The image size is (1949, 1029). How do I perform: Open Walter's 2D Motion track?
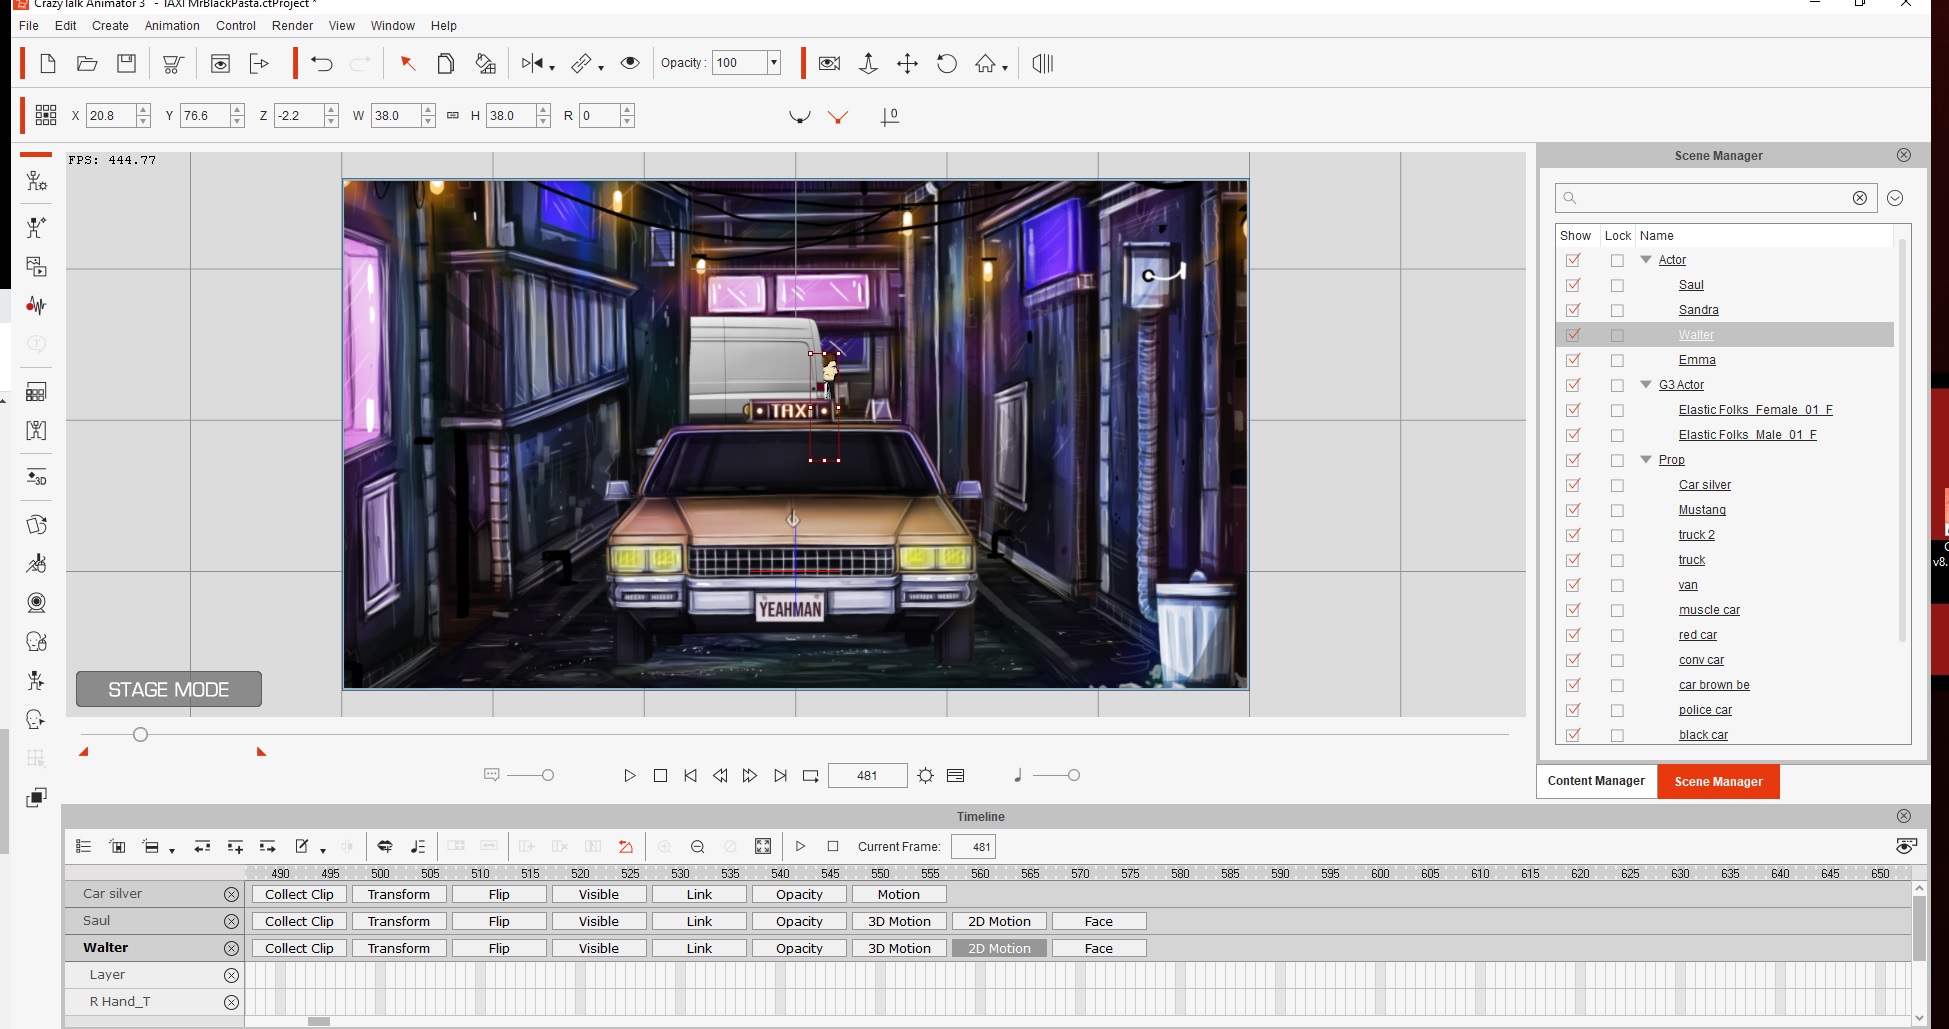[x=999, y=948]
